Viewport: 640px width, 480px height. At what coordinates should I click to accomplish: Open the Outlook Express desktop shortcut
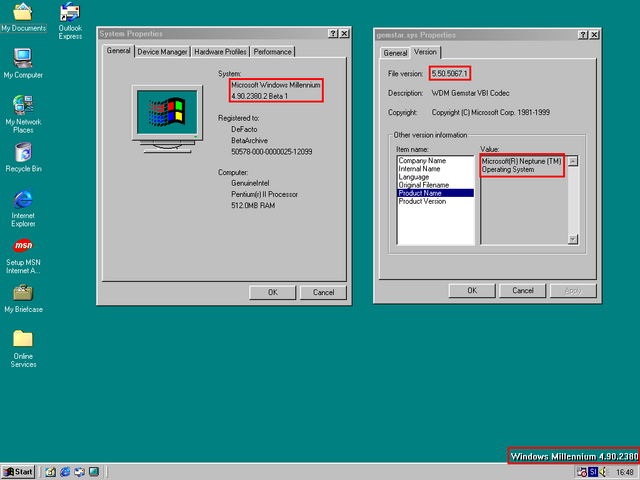pos(70,20)
